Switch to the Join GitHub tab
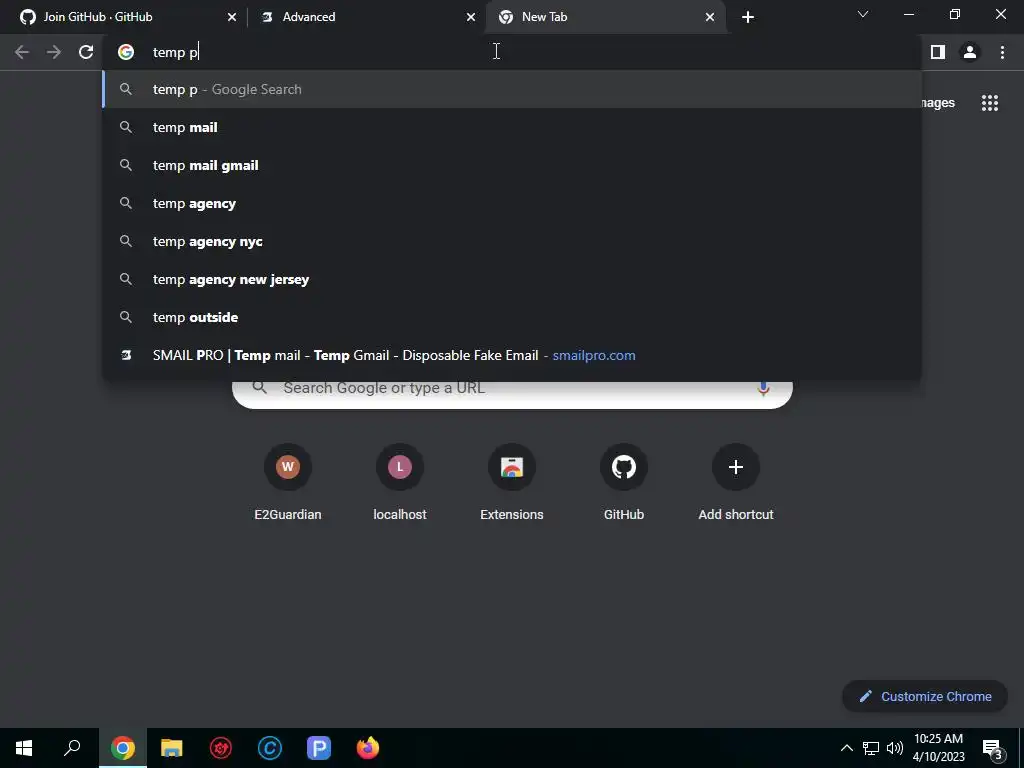 (123, 17)
